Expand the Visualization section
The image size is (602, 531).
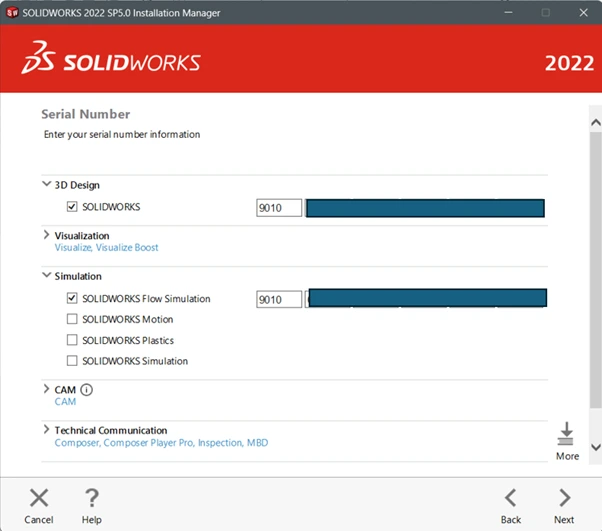46,235
